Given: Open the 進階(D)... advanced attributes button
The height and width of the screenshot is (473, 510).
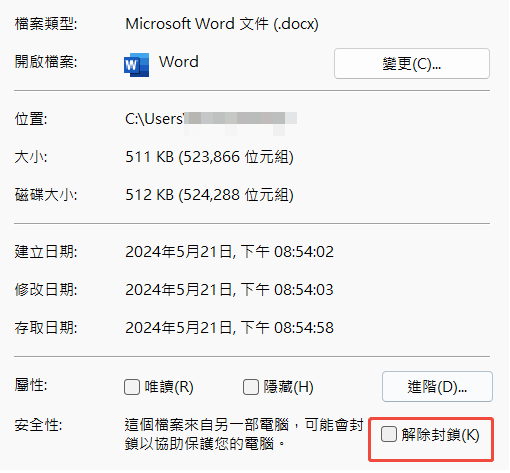Looking at the screenshot, I should tap(438, 387).
